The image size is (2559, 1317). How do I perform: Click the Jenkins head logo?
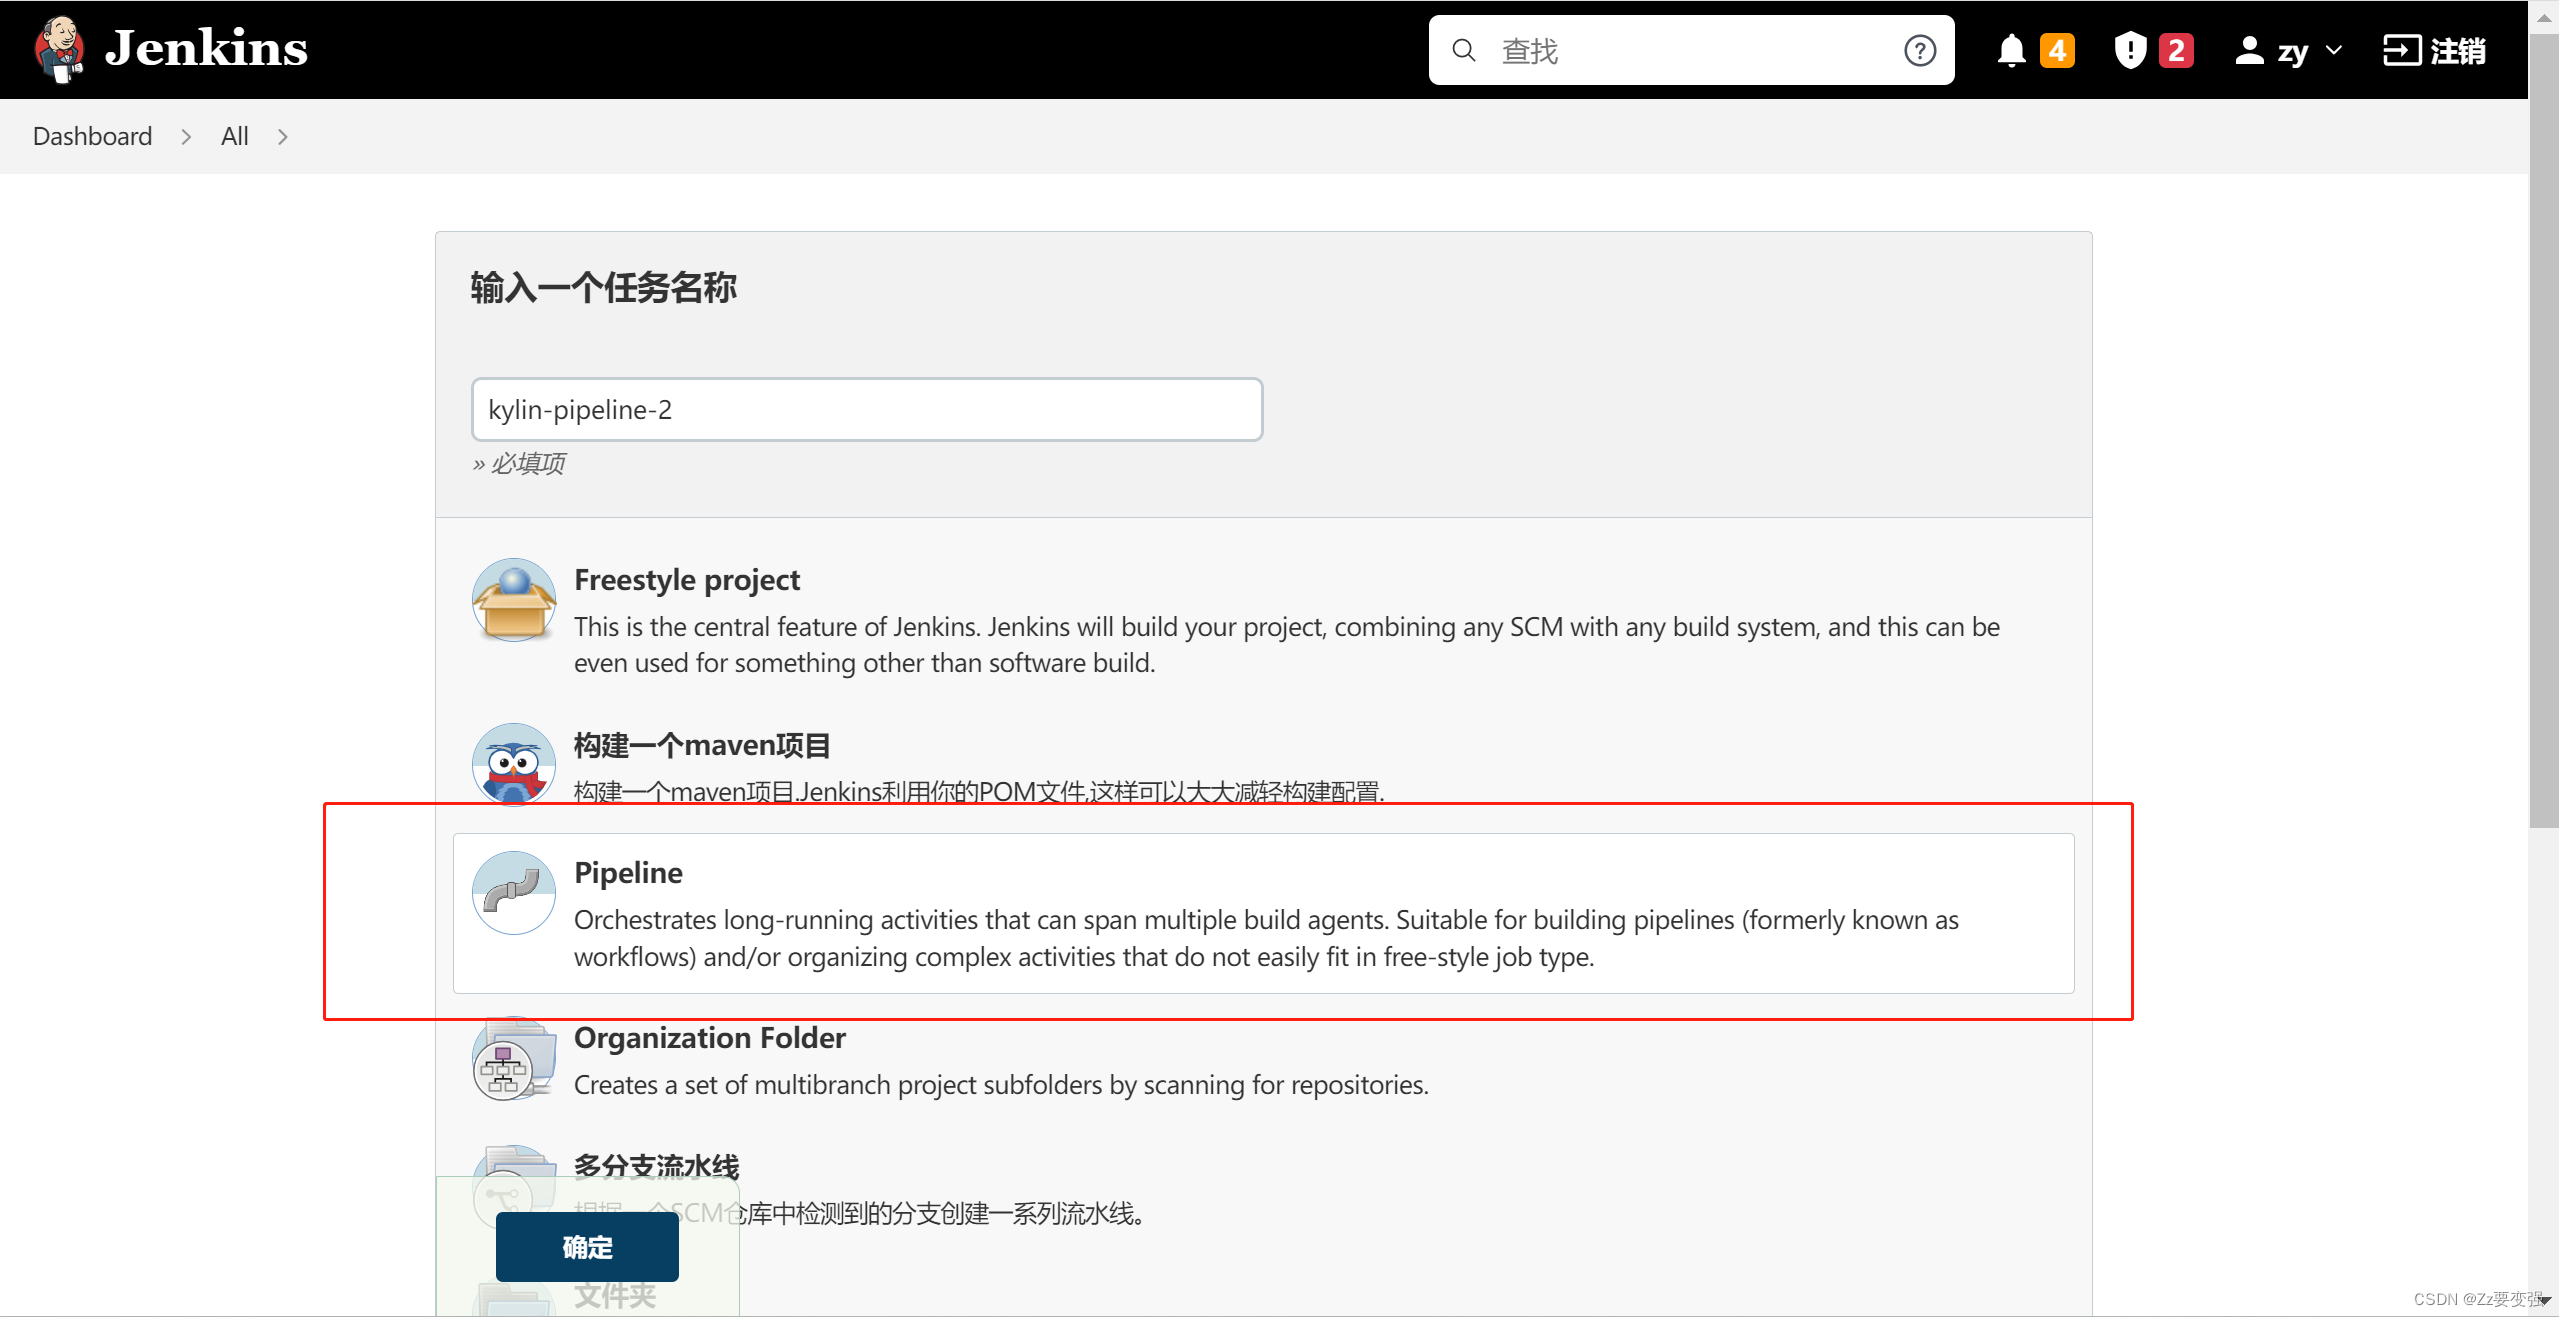[x=58, y=48]
